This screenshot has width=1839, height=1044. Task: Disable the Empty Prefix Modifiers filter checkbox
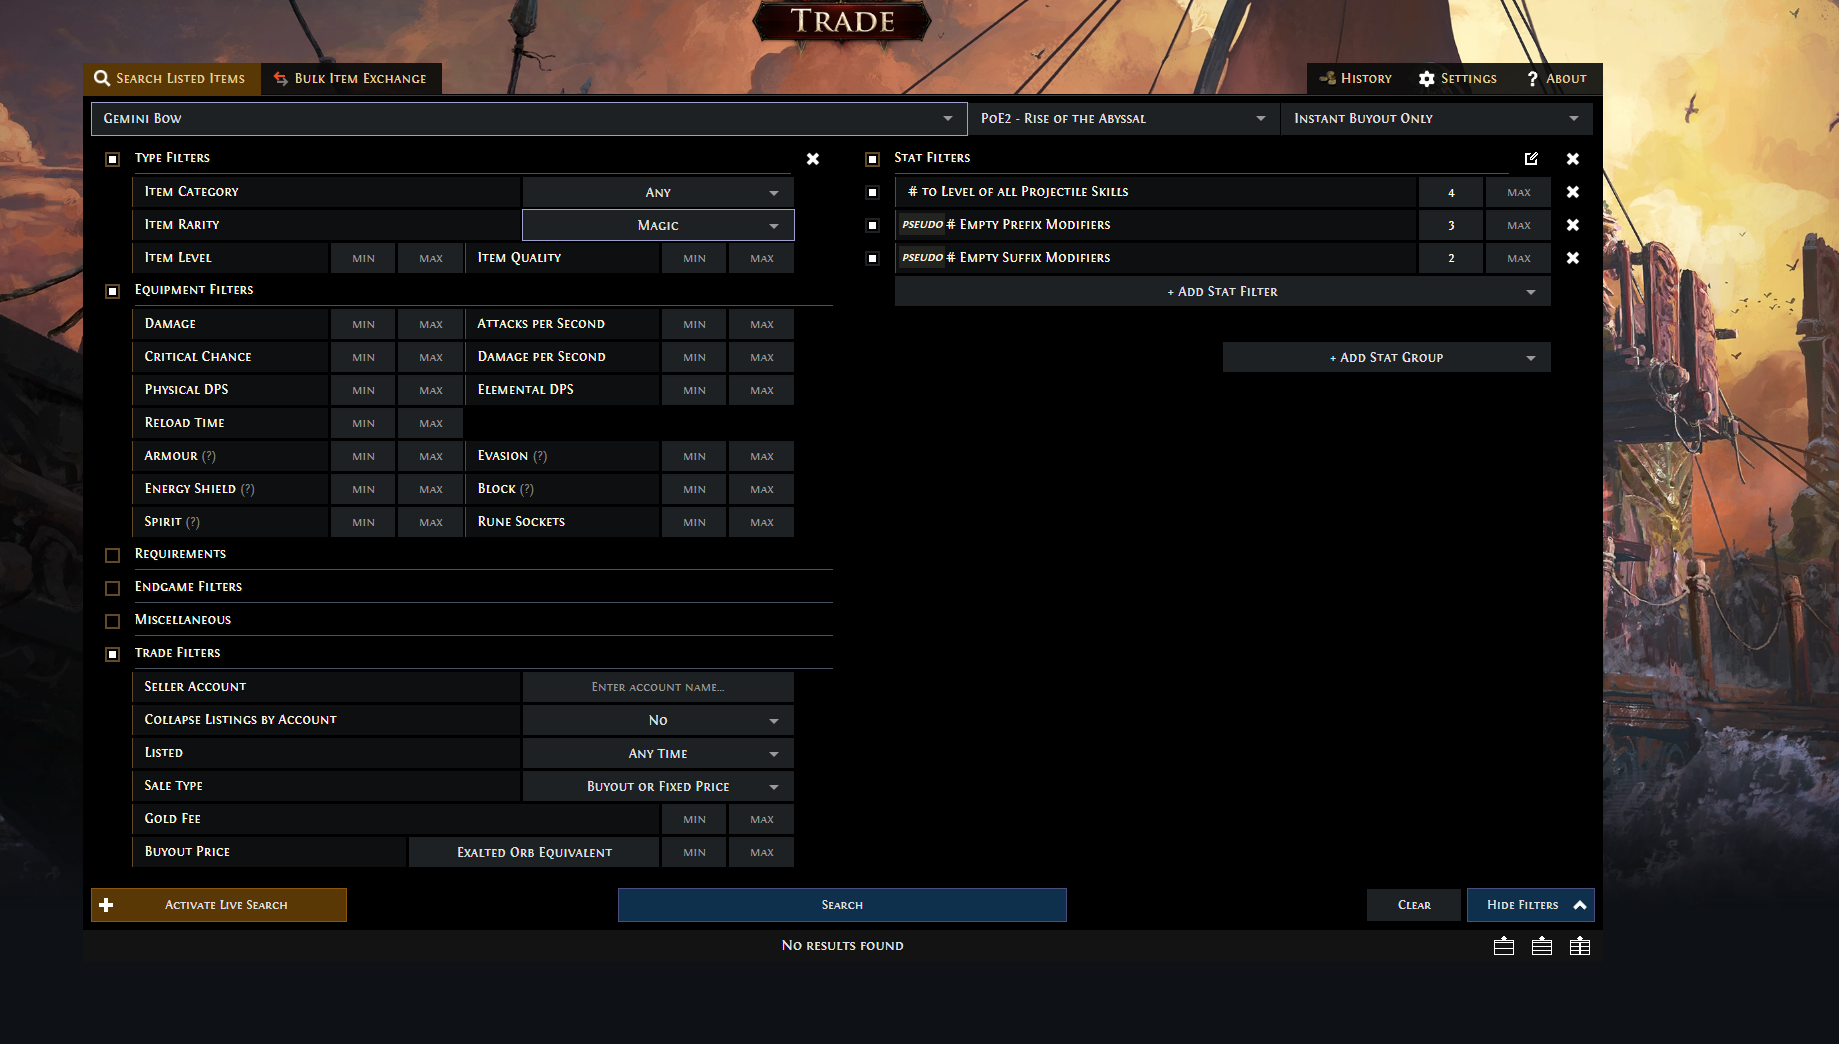coord(872,225)
